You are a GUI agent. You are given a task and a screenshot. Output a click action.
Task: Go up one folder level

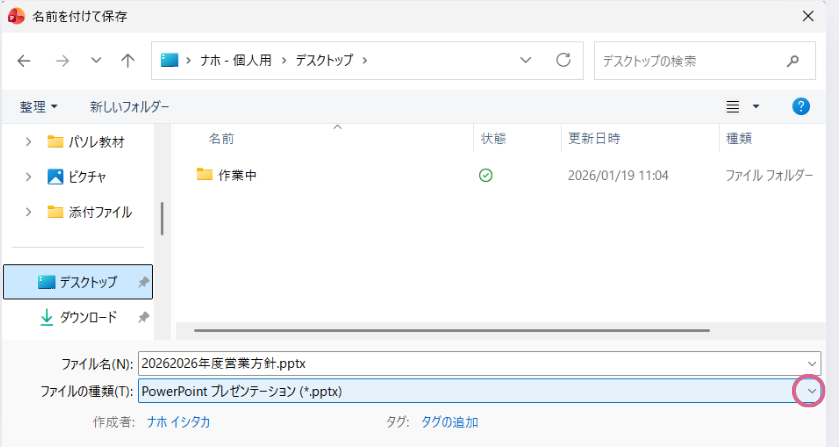(x=128, y=61)
